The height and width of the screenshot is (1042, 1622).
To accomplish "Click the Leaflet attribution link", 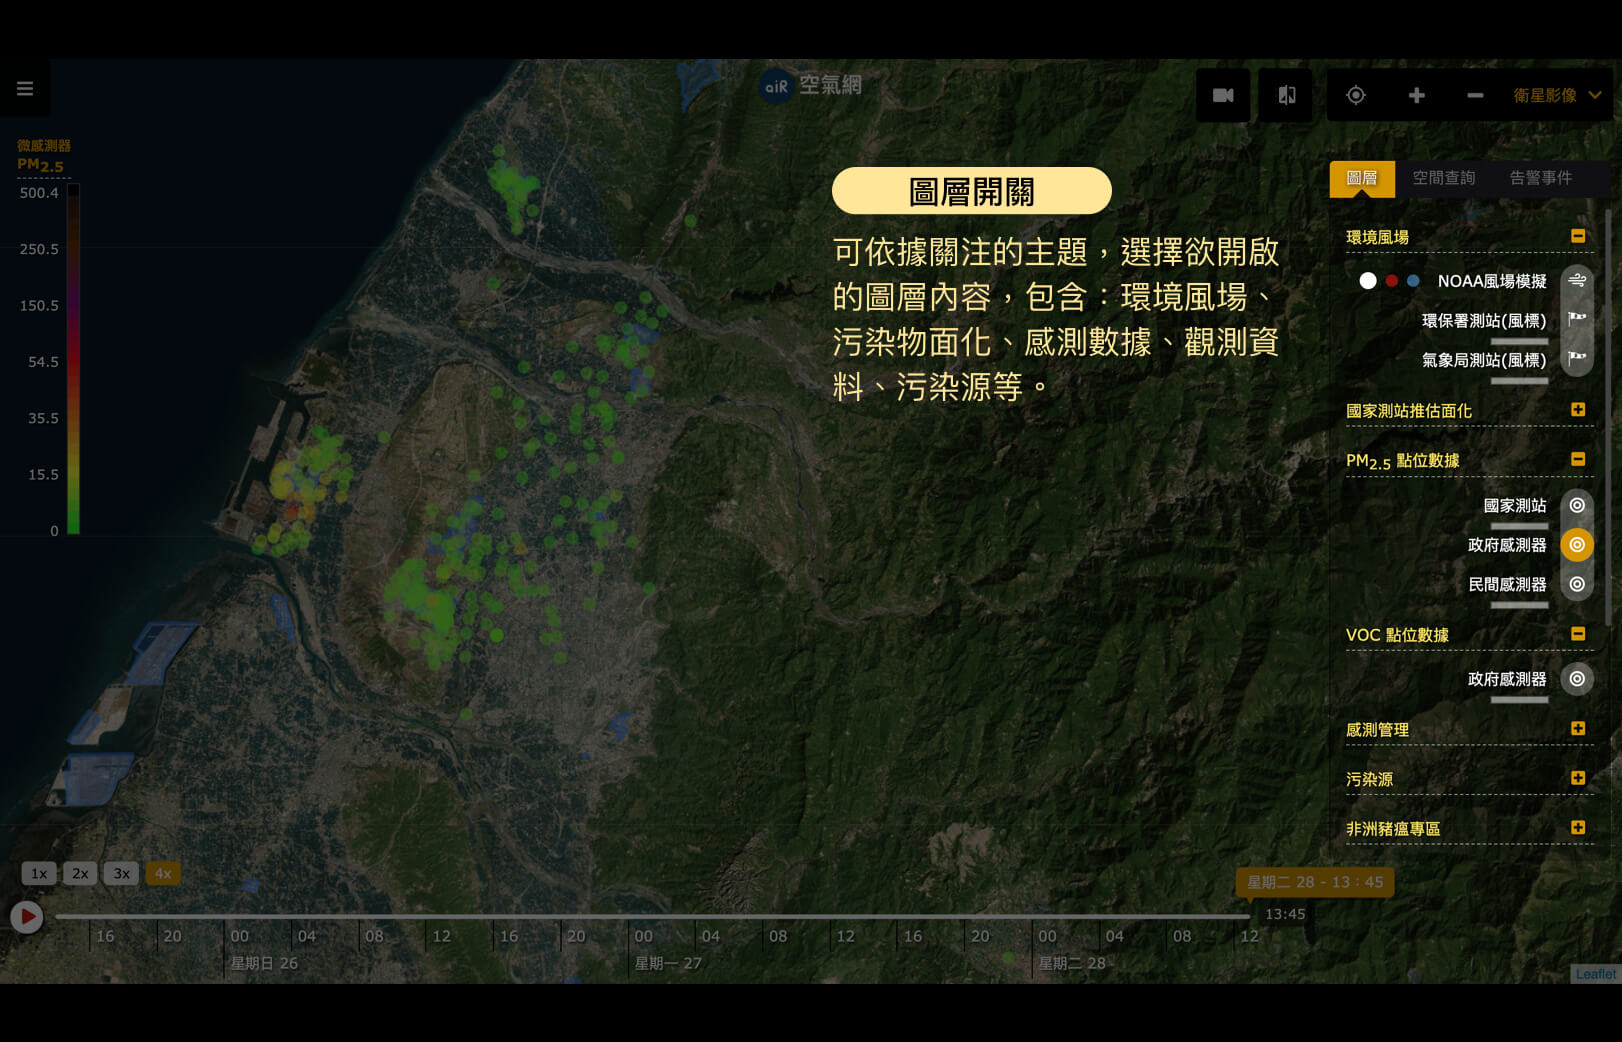I will pyautogui.click(x=1595, y=973).
